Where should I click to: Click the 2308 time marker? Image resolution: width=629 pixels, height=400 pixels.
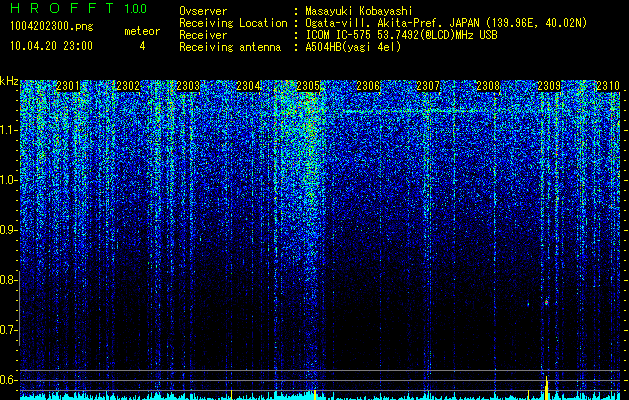tap(488, 86)
